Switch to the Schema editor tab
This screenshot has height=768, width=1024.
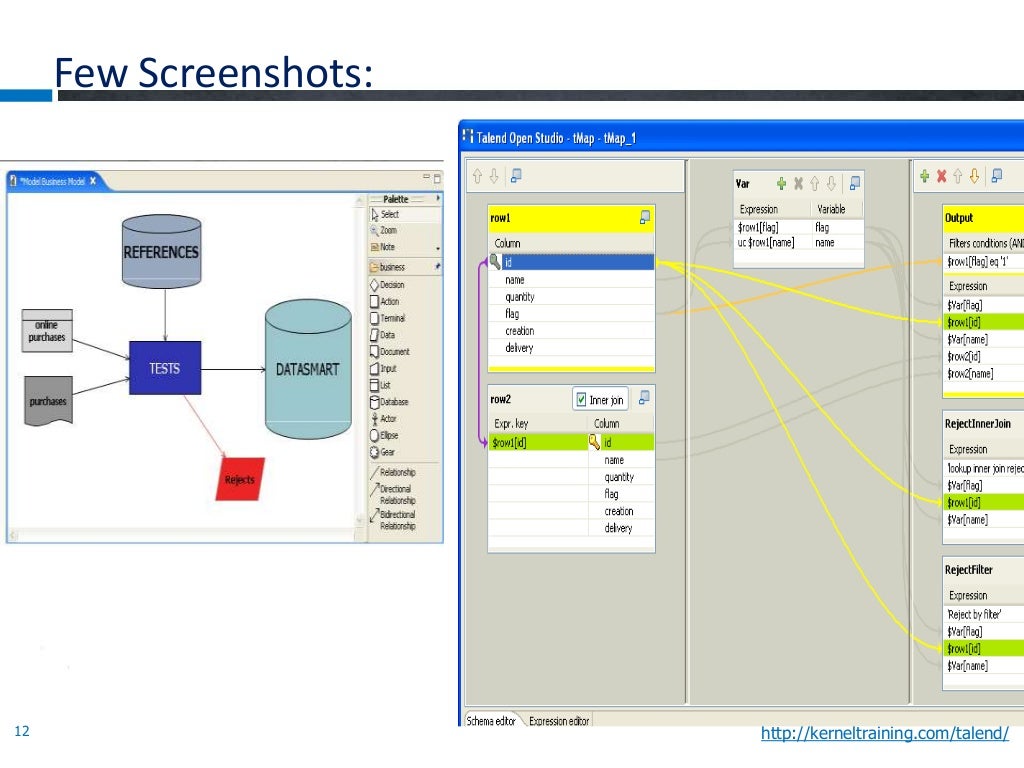click(491, 721)
